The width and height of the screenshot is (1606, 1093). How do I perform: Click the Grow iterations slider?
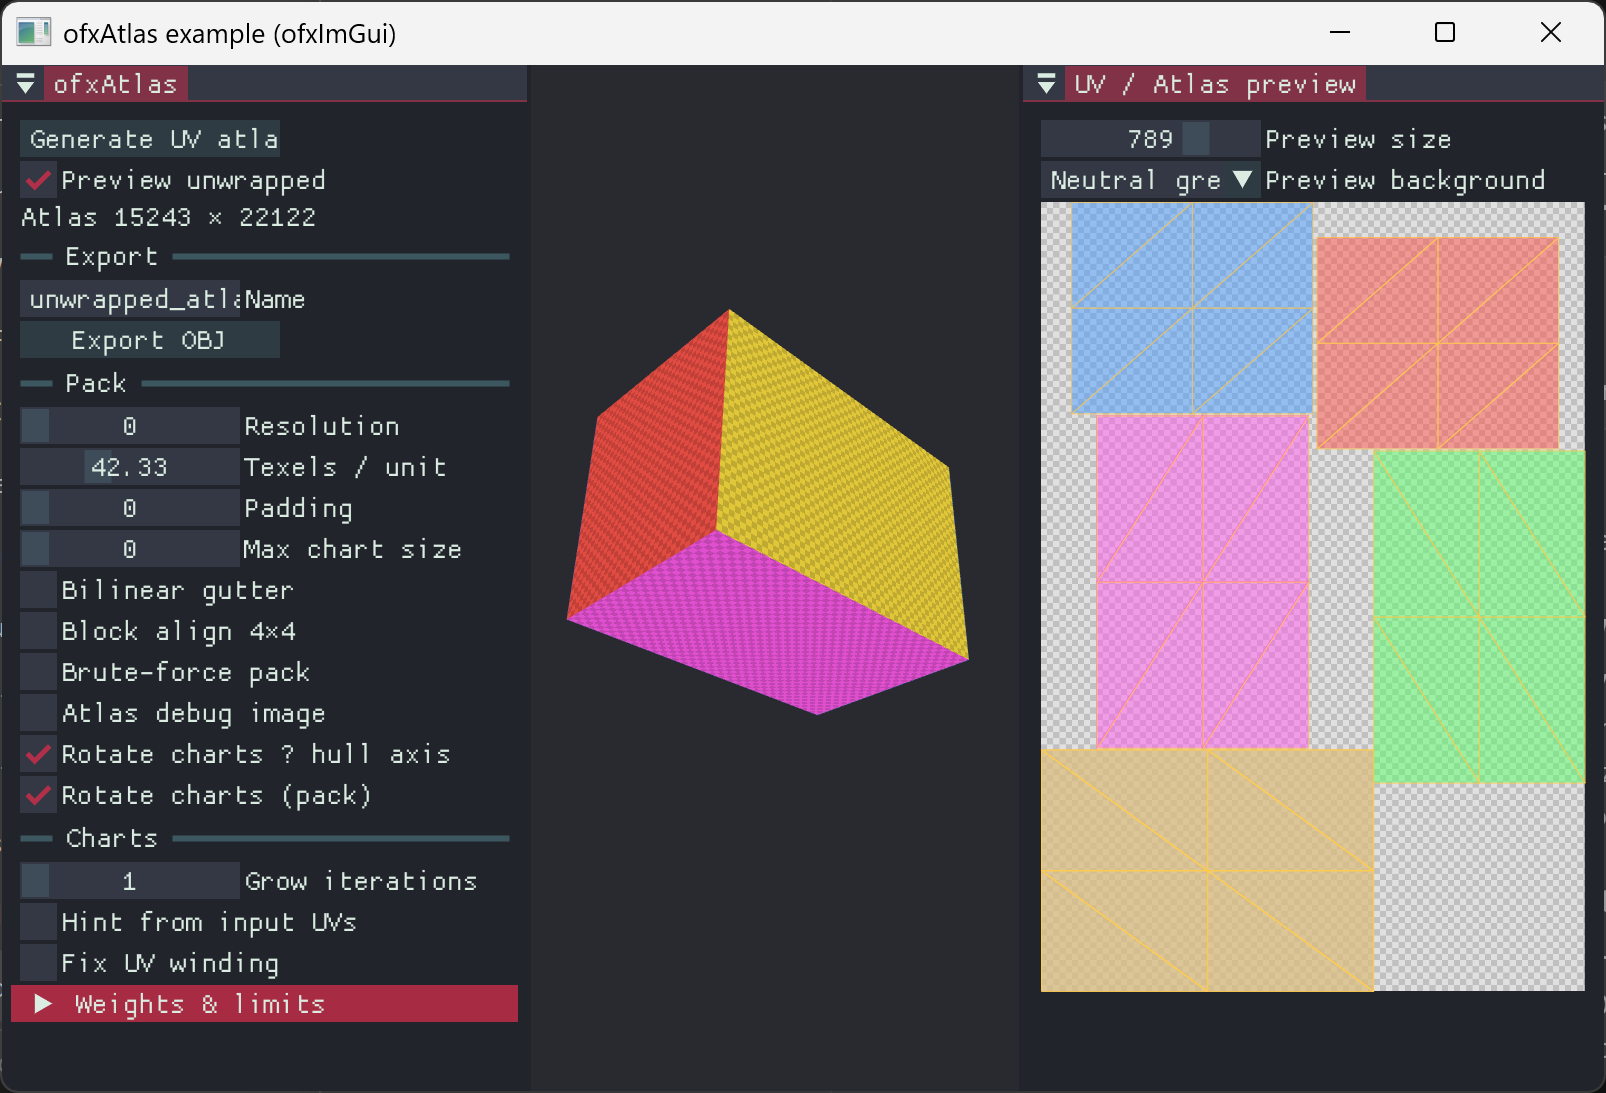(x=130, y=881)
